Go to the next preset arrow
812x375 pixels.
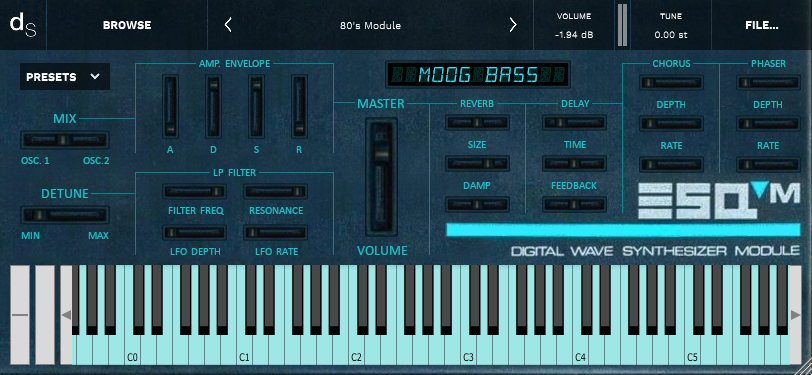[x=513, y=25]
